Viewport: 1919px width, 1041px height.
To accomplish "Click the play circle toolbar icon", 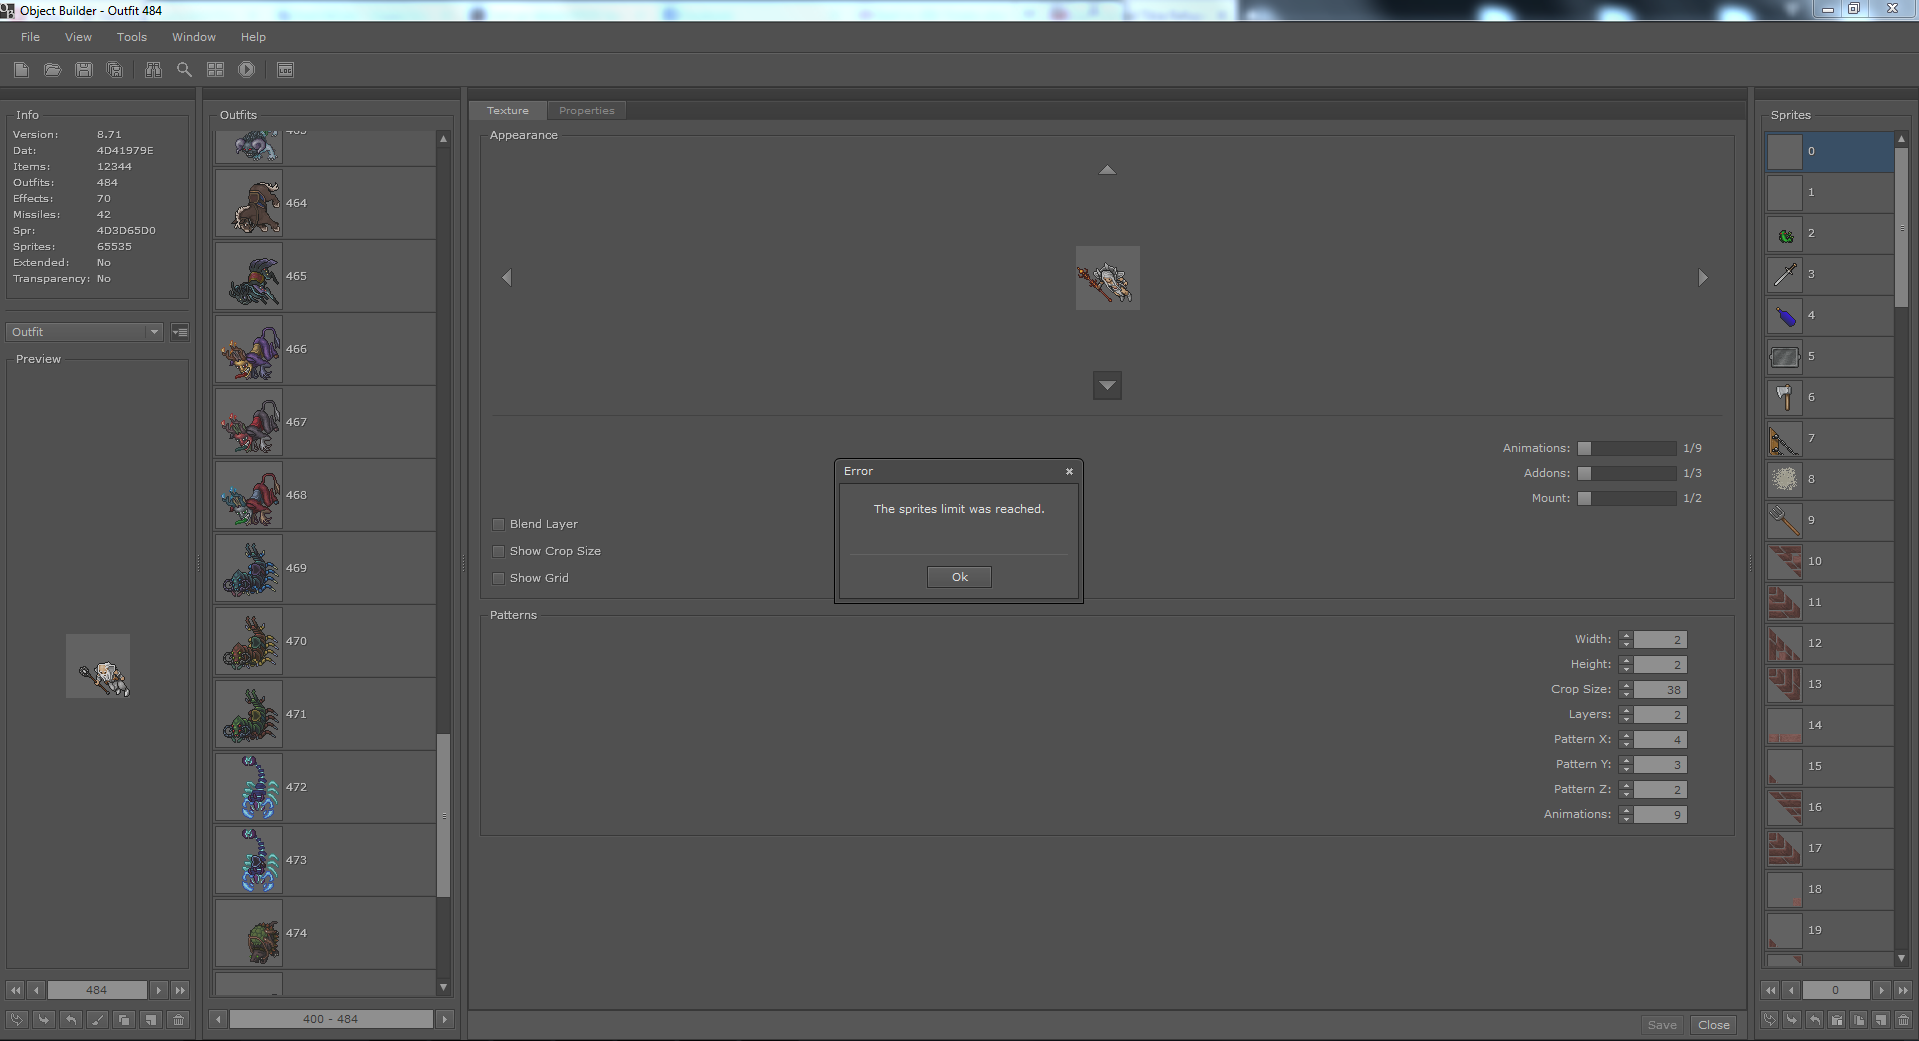I will click(246, 69).
